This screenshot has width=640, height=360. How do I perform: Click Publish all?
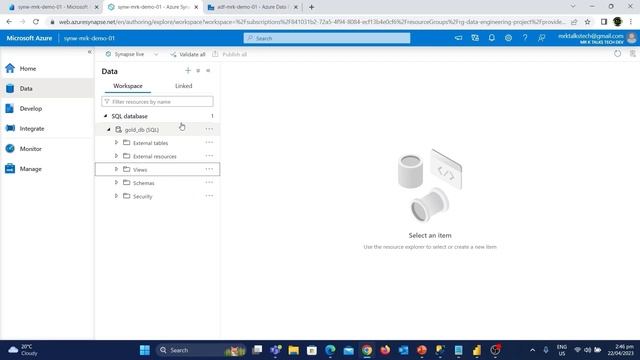coord(229,54)
